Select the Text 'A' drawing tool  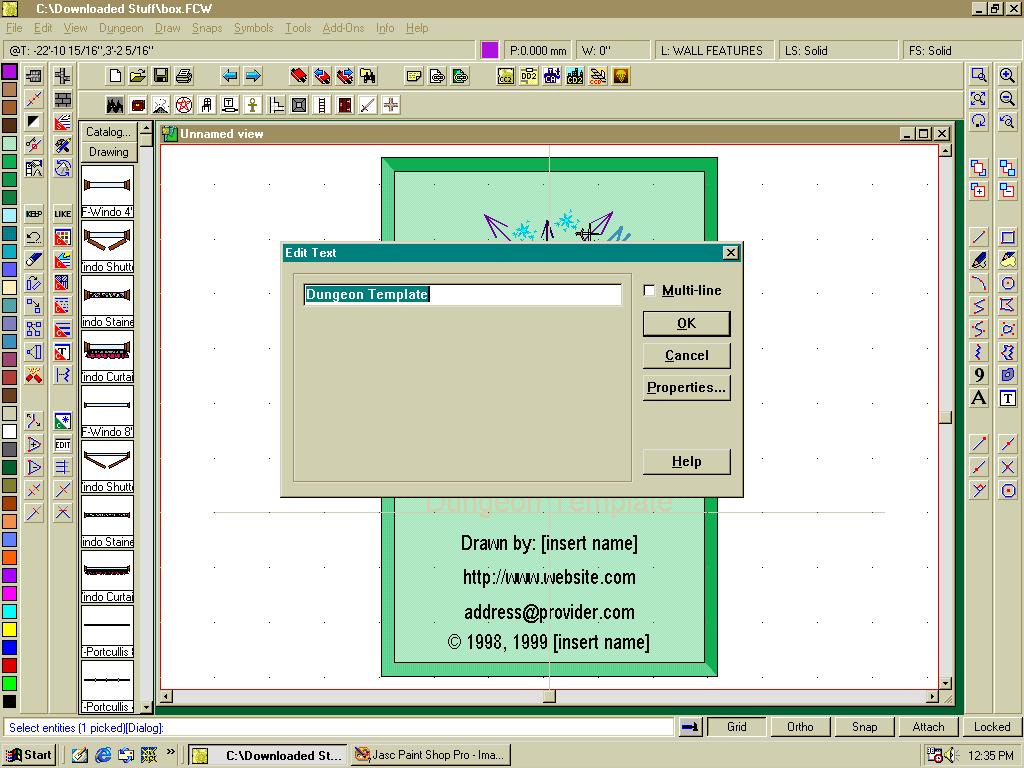pyautogui.click(x=979, y=398)
